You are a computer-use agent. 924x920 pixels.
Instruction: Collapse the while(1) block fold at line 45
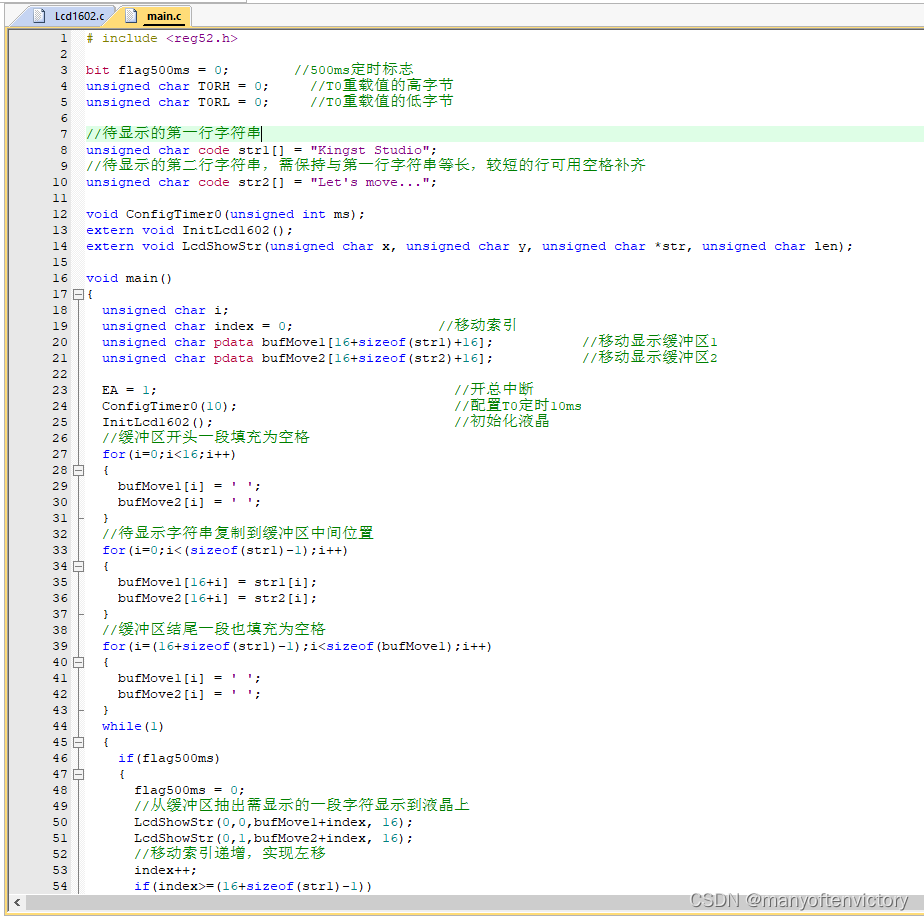point(78,742)
